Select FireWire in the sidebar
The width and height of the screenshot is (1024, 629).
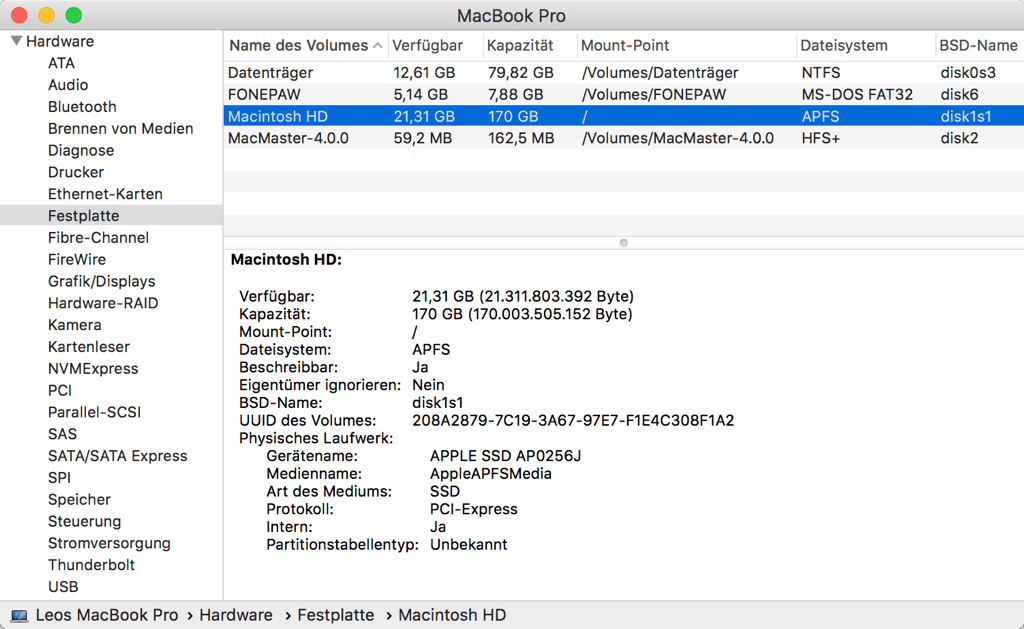tap(76, 260)
